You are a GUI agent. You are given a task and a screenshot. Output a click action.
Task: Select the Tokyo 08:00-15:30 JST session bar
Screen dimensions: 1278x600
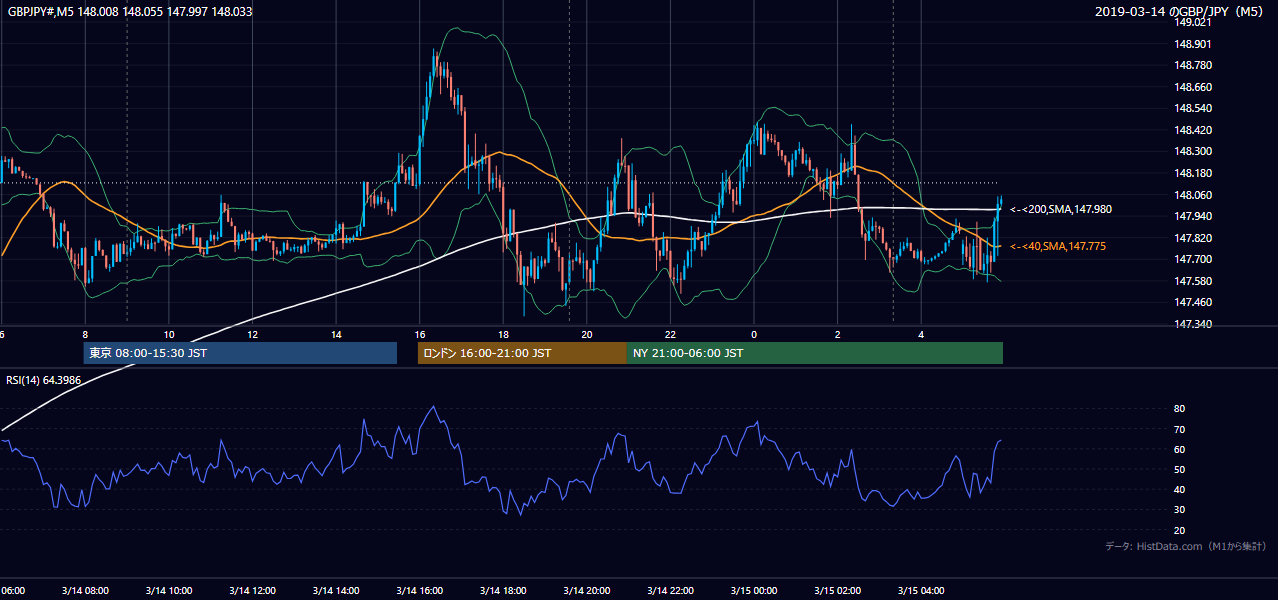pyautogui.click(x=240, y=353)
